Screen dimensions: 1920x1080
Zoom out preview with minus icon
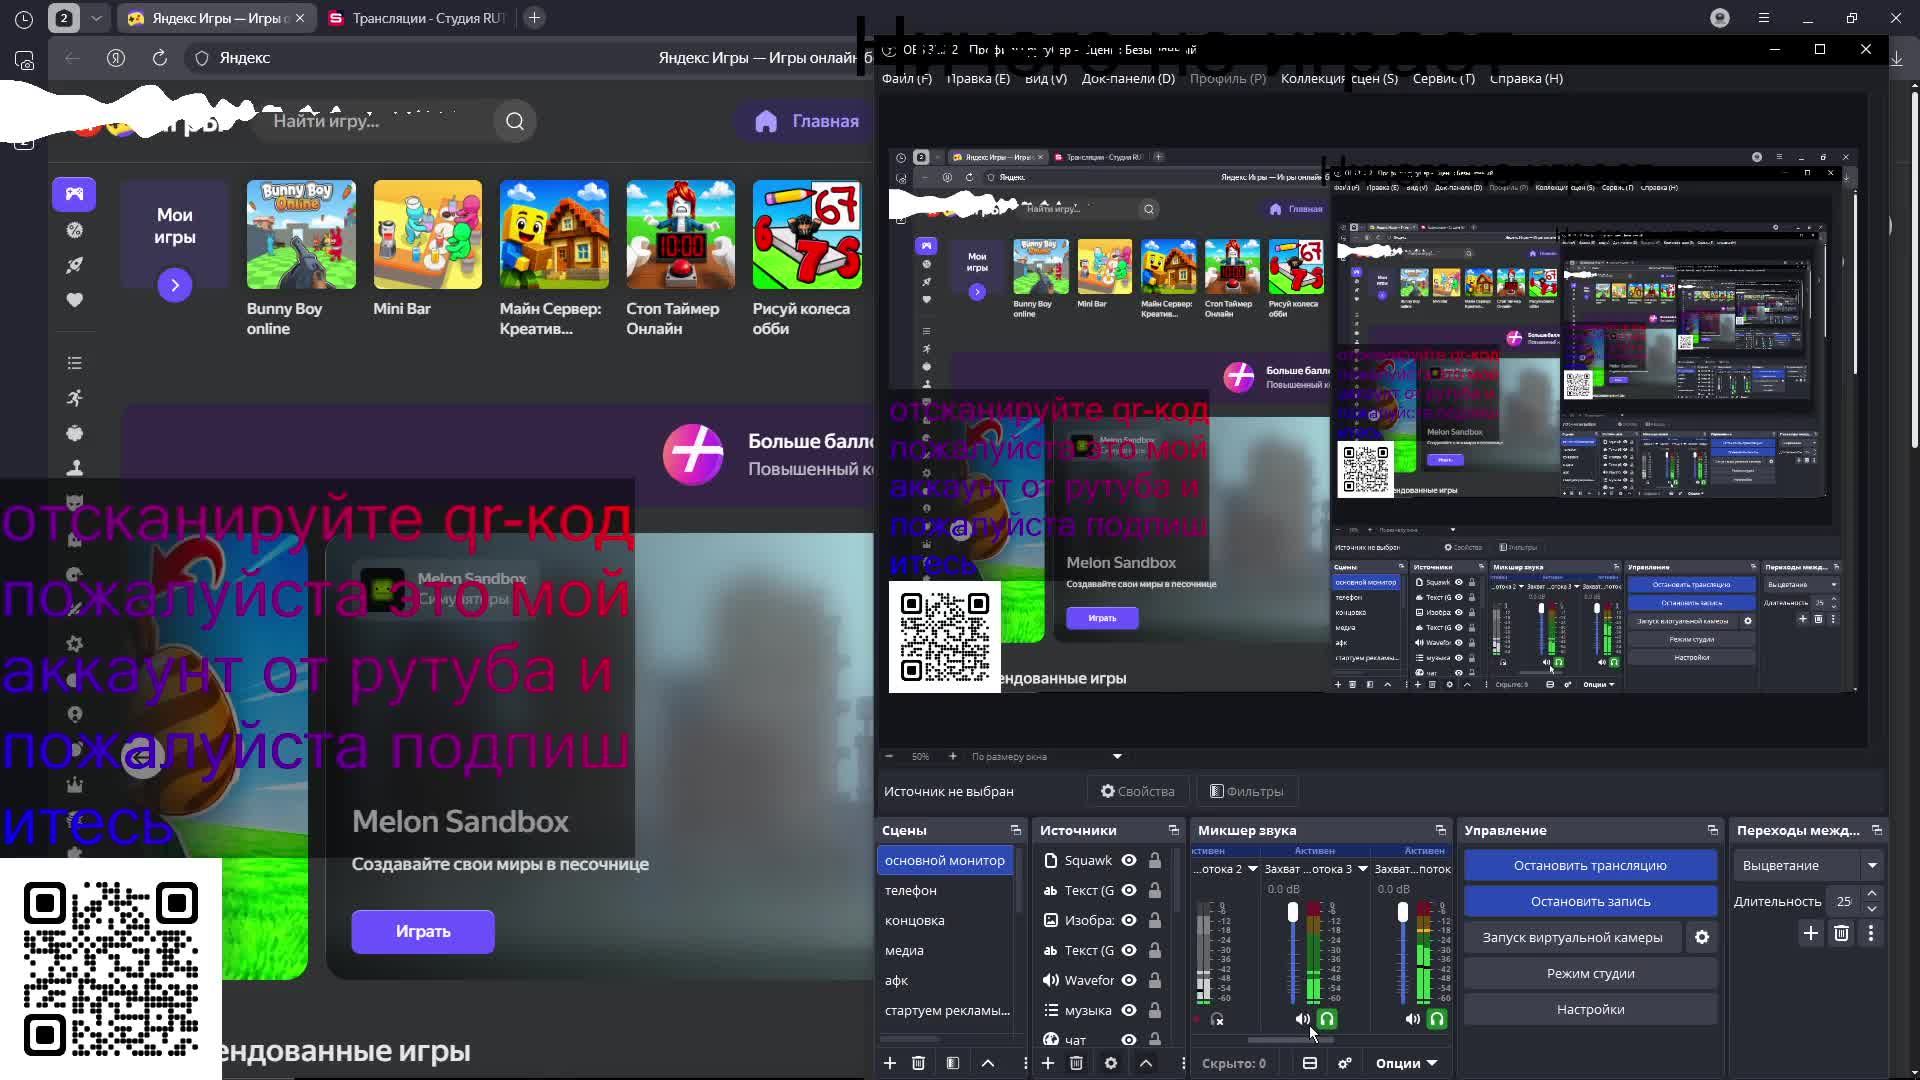[889, 756]
